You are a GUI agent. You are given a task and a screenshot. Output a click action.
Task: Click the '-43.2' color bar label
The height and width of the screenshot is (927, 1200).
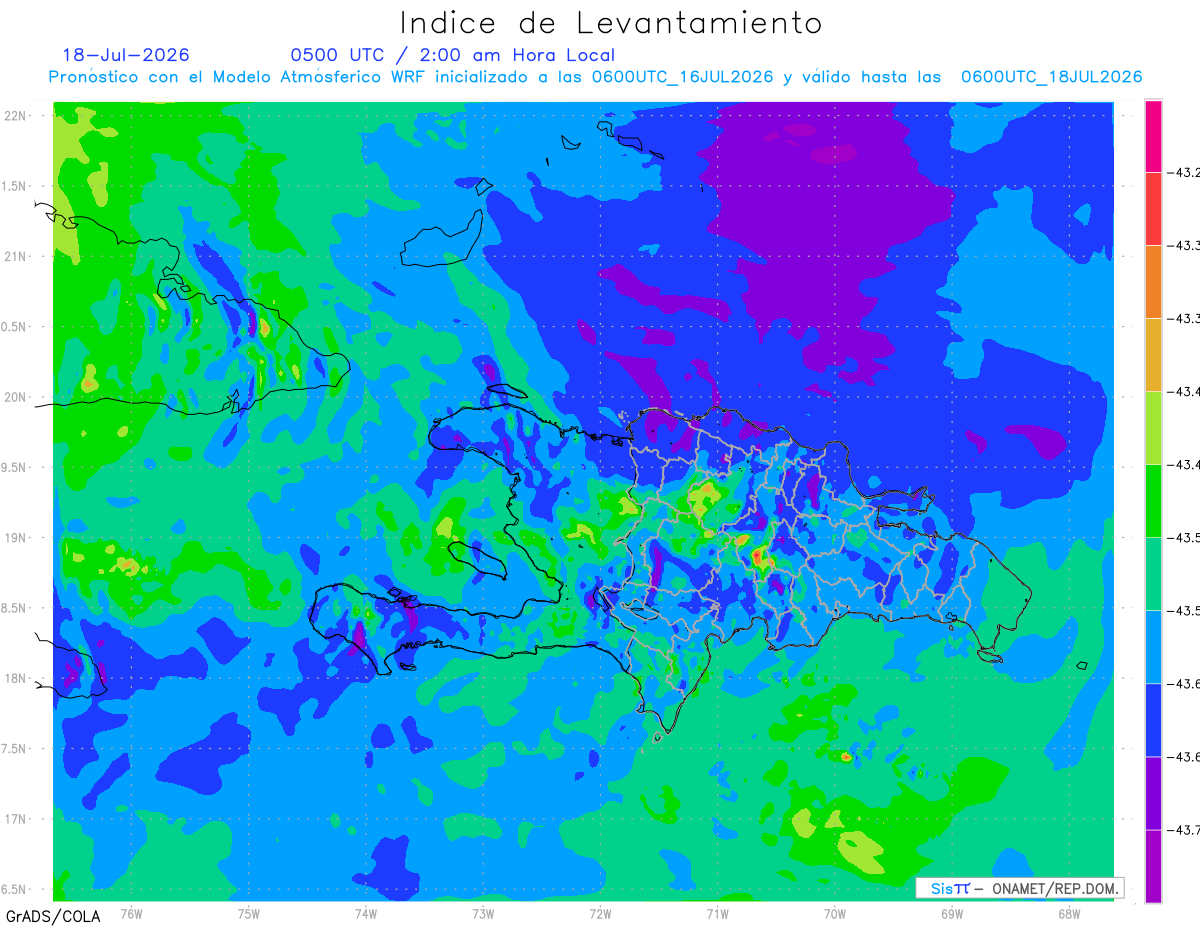pos(1183,173)
